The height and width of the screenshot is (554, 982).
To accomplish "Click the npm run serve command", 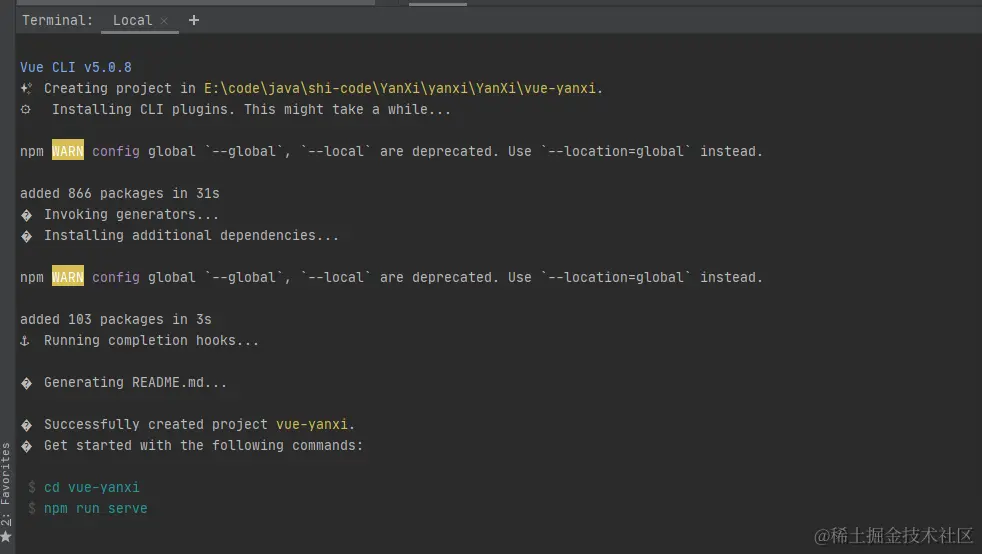I will pos(95,508).
